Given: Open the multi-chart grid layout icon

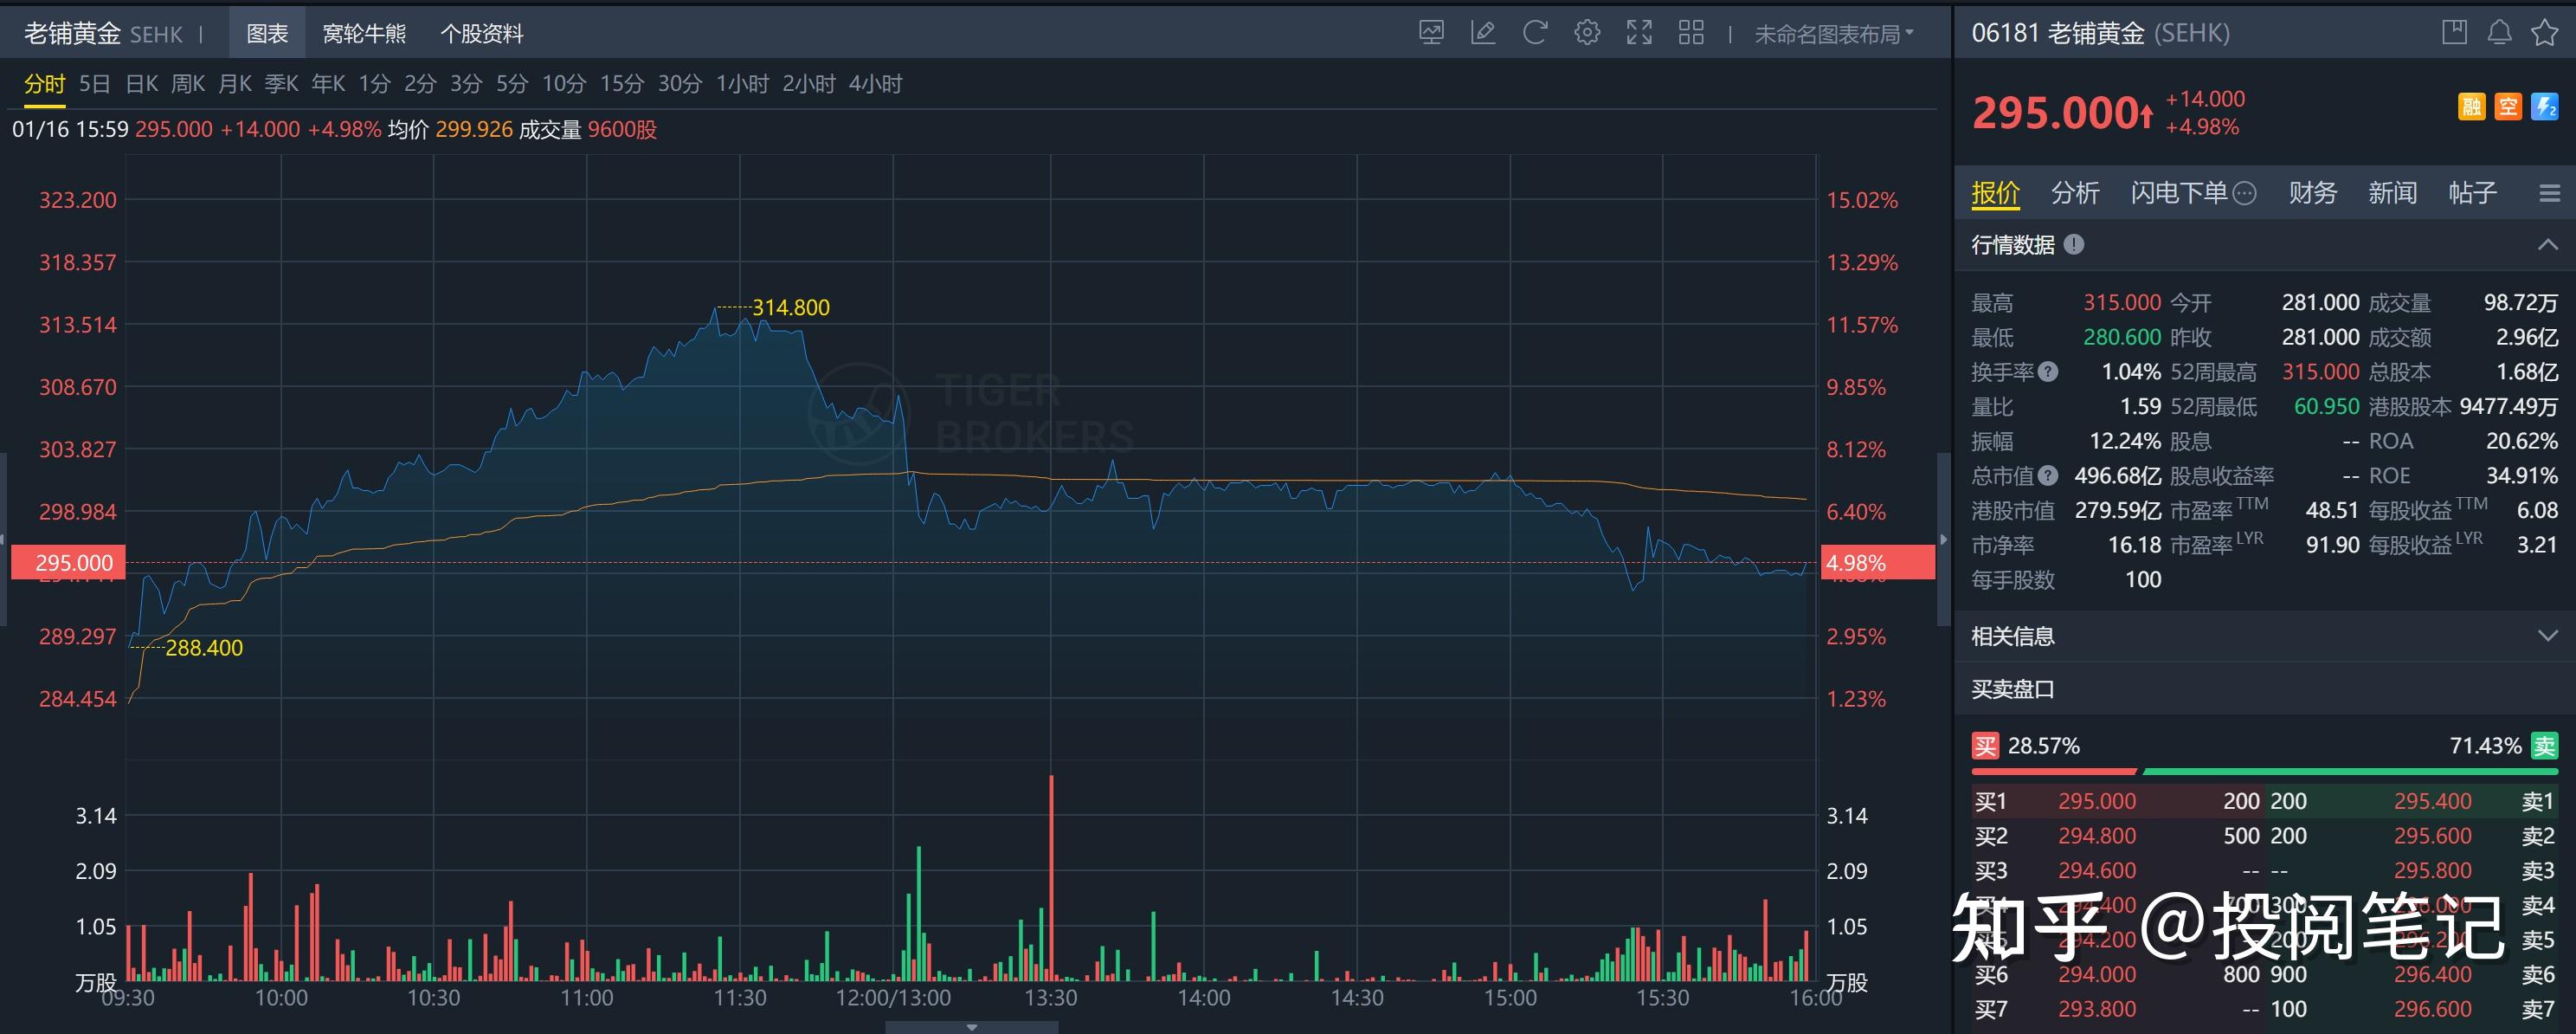Looking at the screenshot, I should click(1691, 33).
